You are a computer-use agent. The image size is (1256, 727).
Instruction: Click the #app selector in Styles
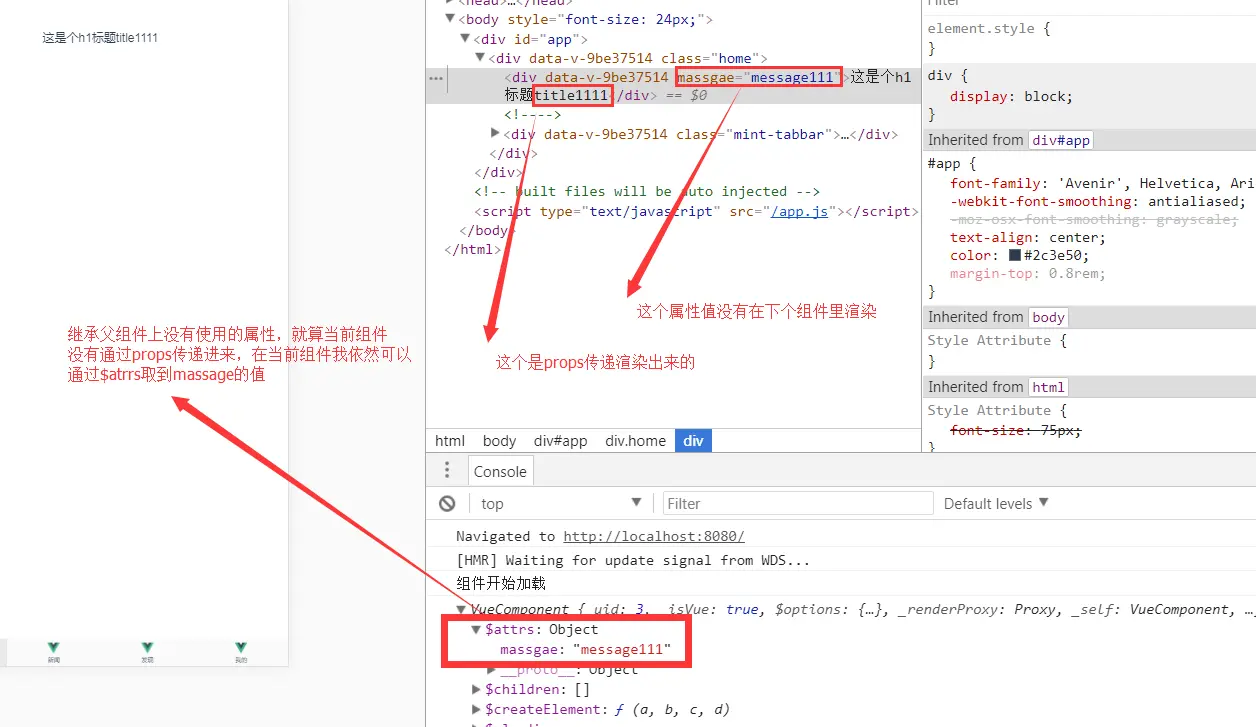(x=951, y=164)
